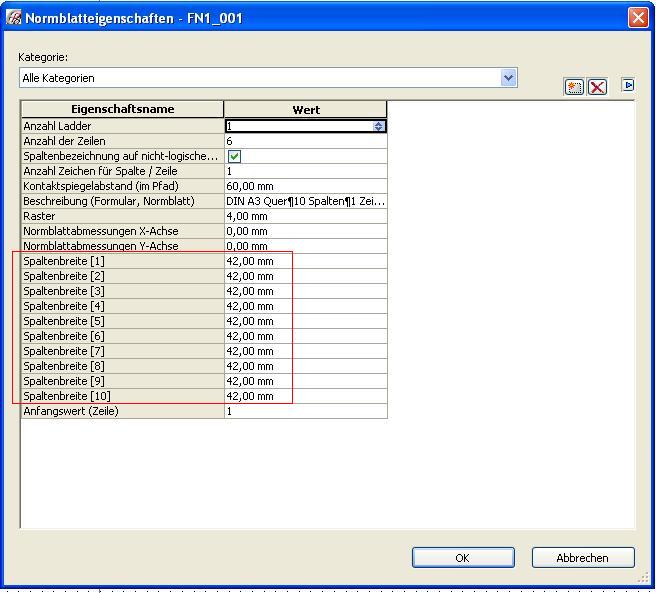656x593 pixels.
Task: Click the value of Spaltenbreite [9]
Action: (x=306, y=381)
